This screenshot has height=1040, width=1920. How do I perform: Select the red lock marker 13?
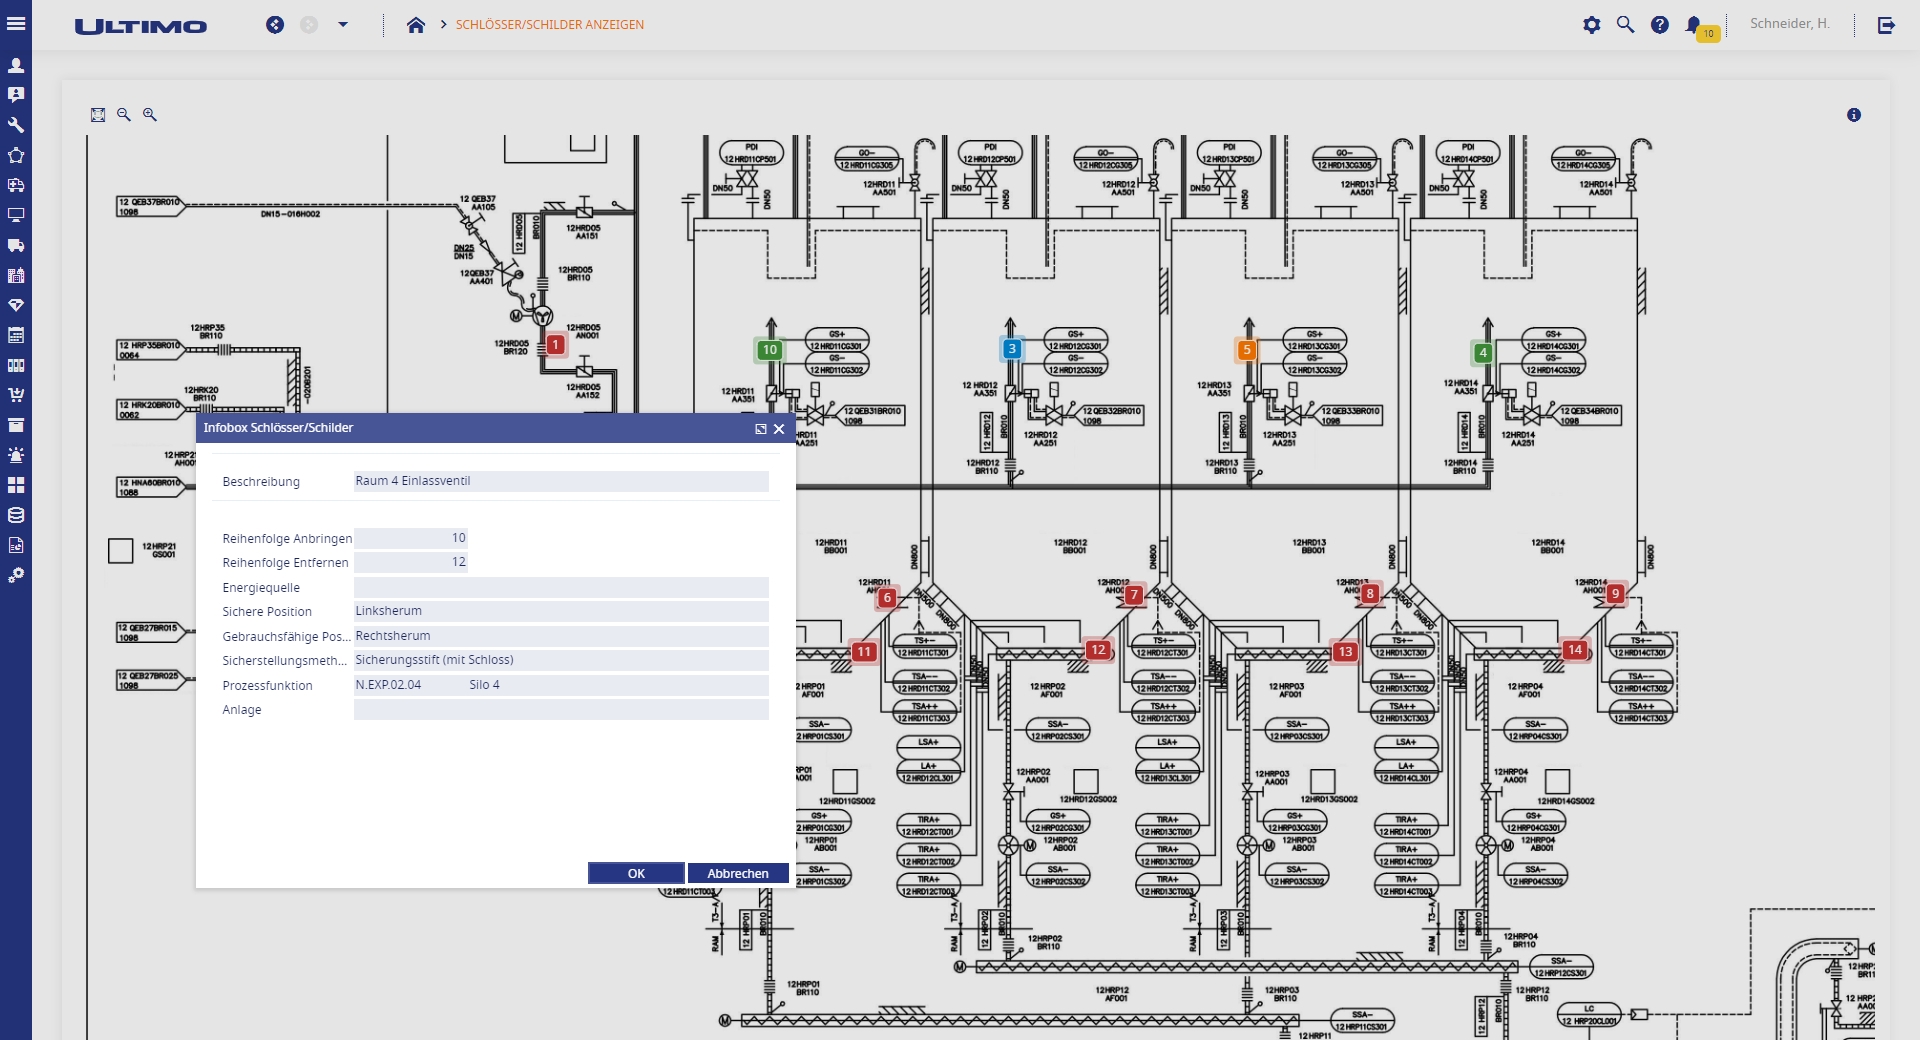pyautogui.click(x=1345, y=652)
